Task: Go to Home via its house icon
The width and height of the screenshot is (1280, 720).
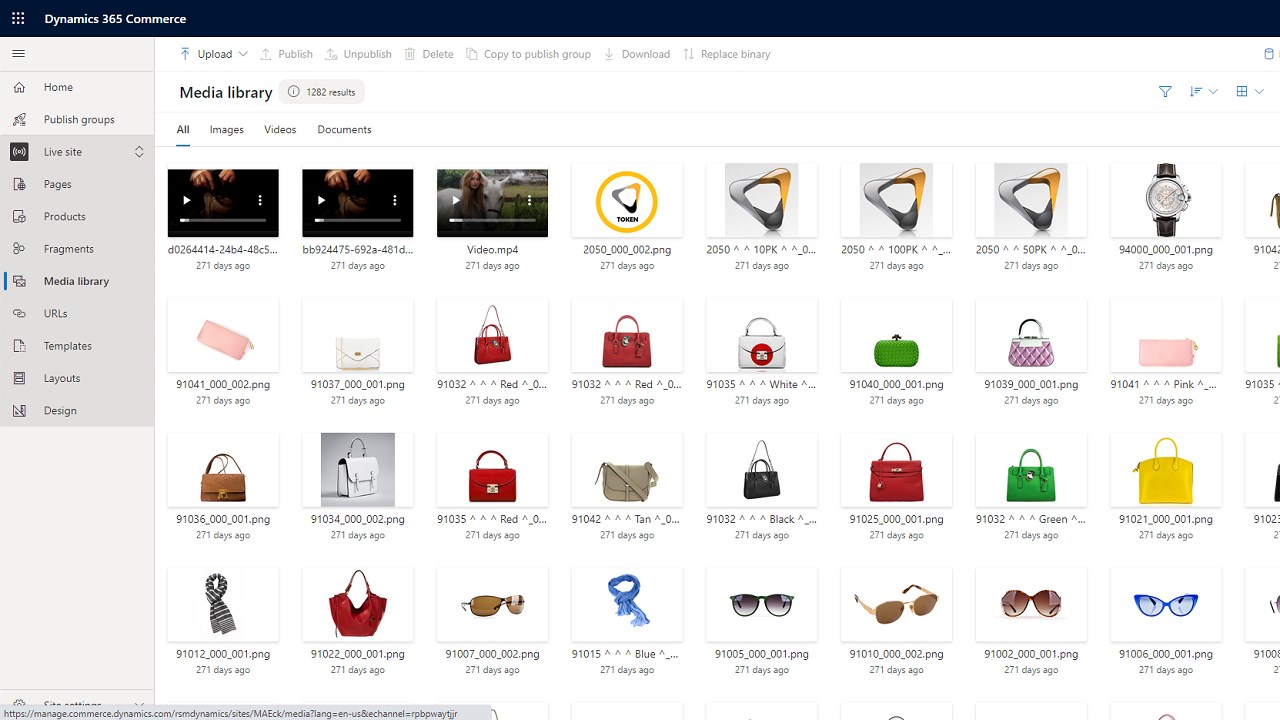Action: coord(19,87)
